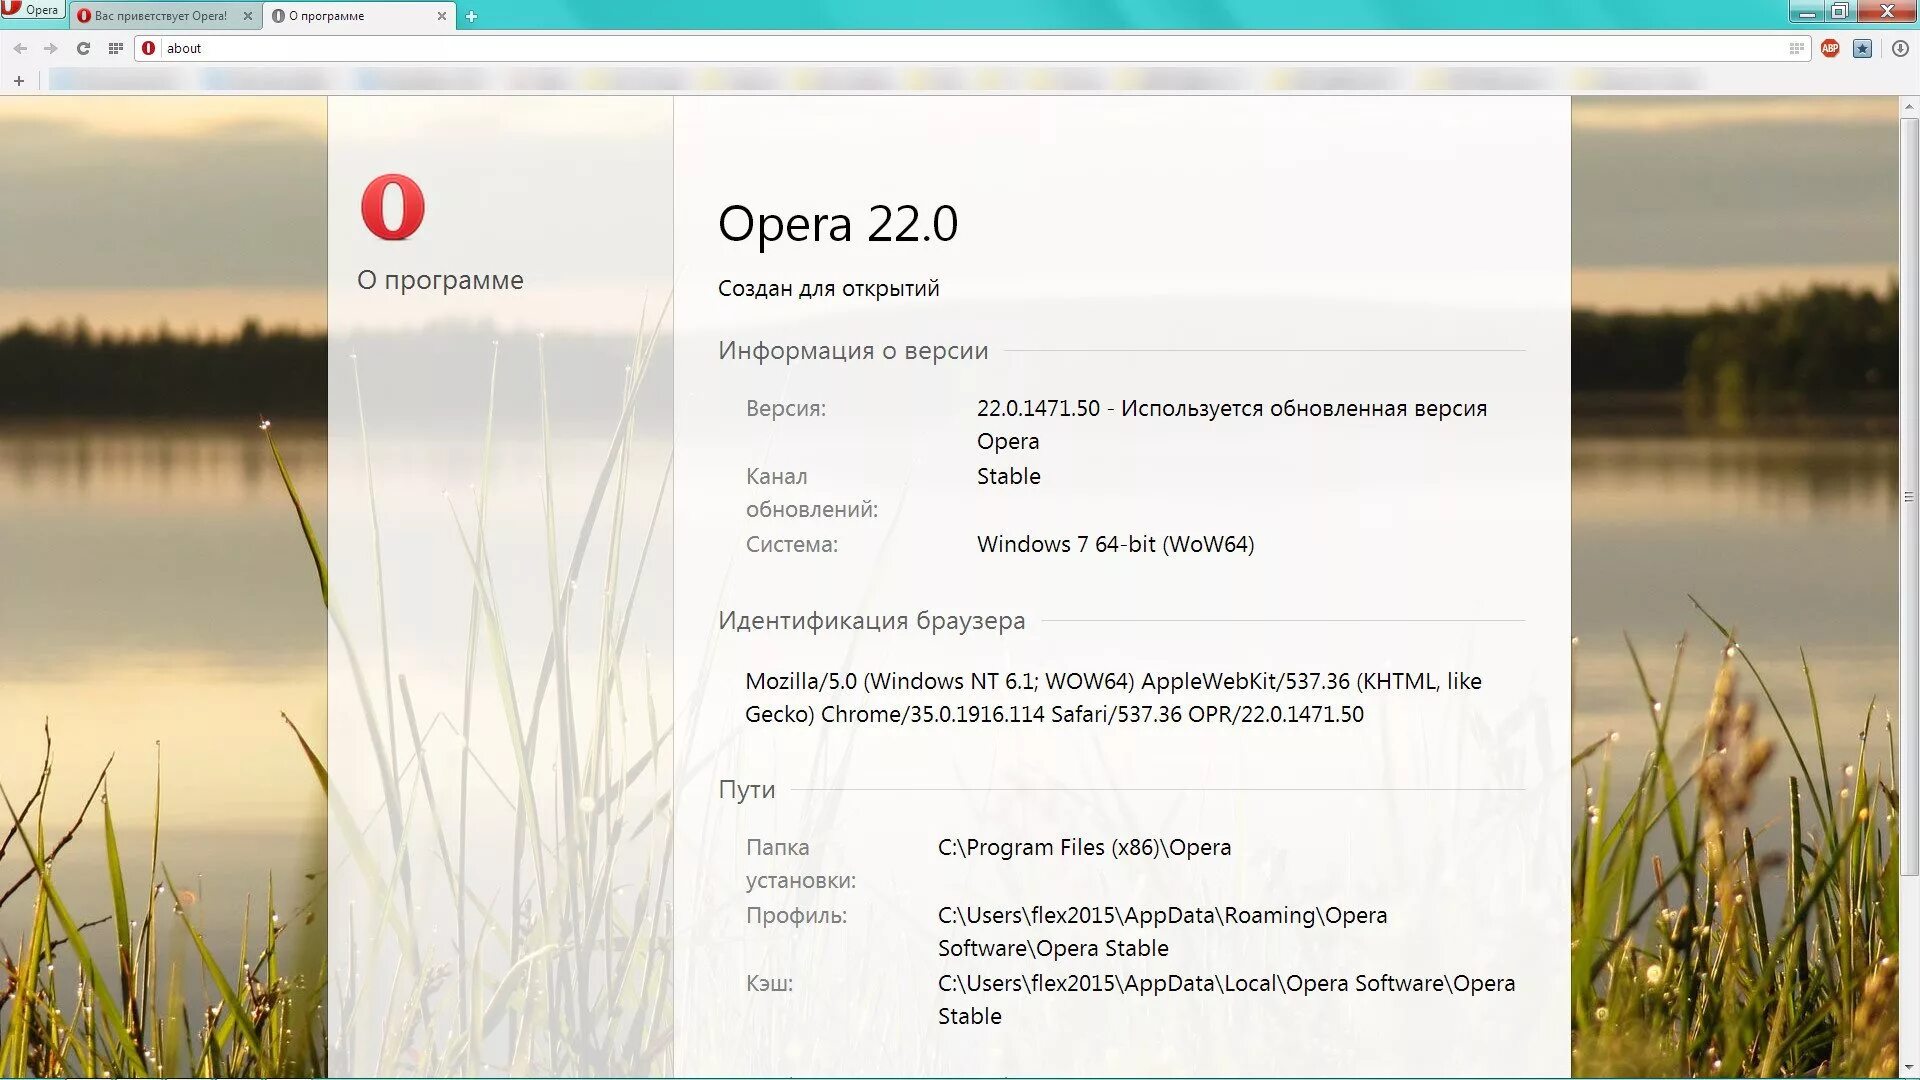1920x1080 pixels.
Task: Switch to the 'Вас приветствует Opera!' tab
Action: (x=160, y=16)
